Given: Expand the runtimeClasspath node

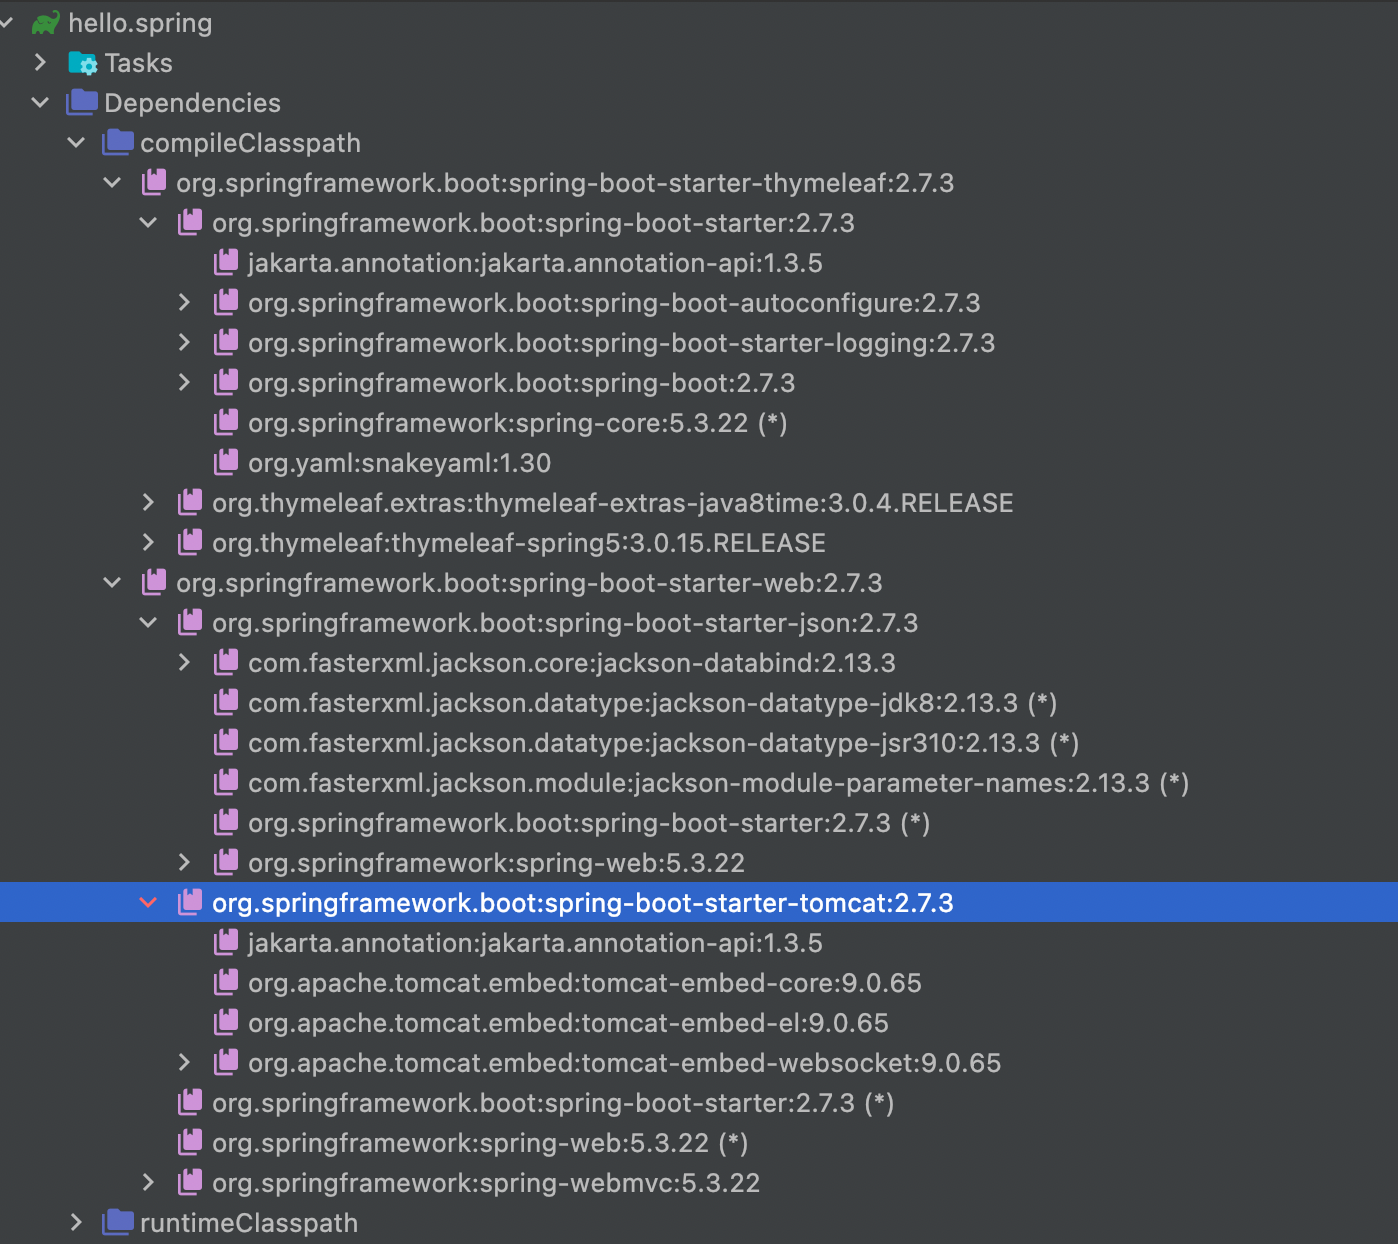Looking at the screenshot, I should pos(76,1222).
